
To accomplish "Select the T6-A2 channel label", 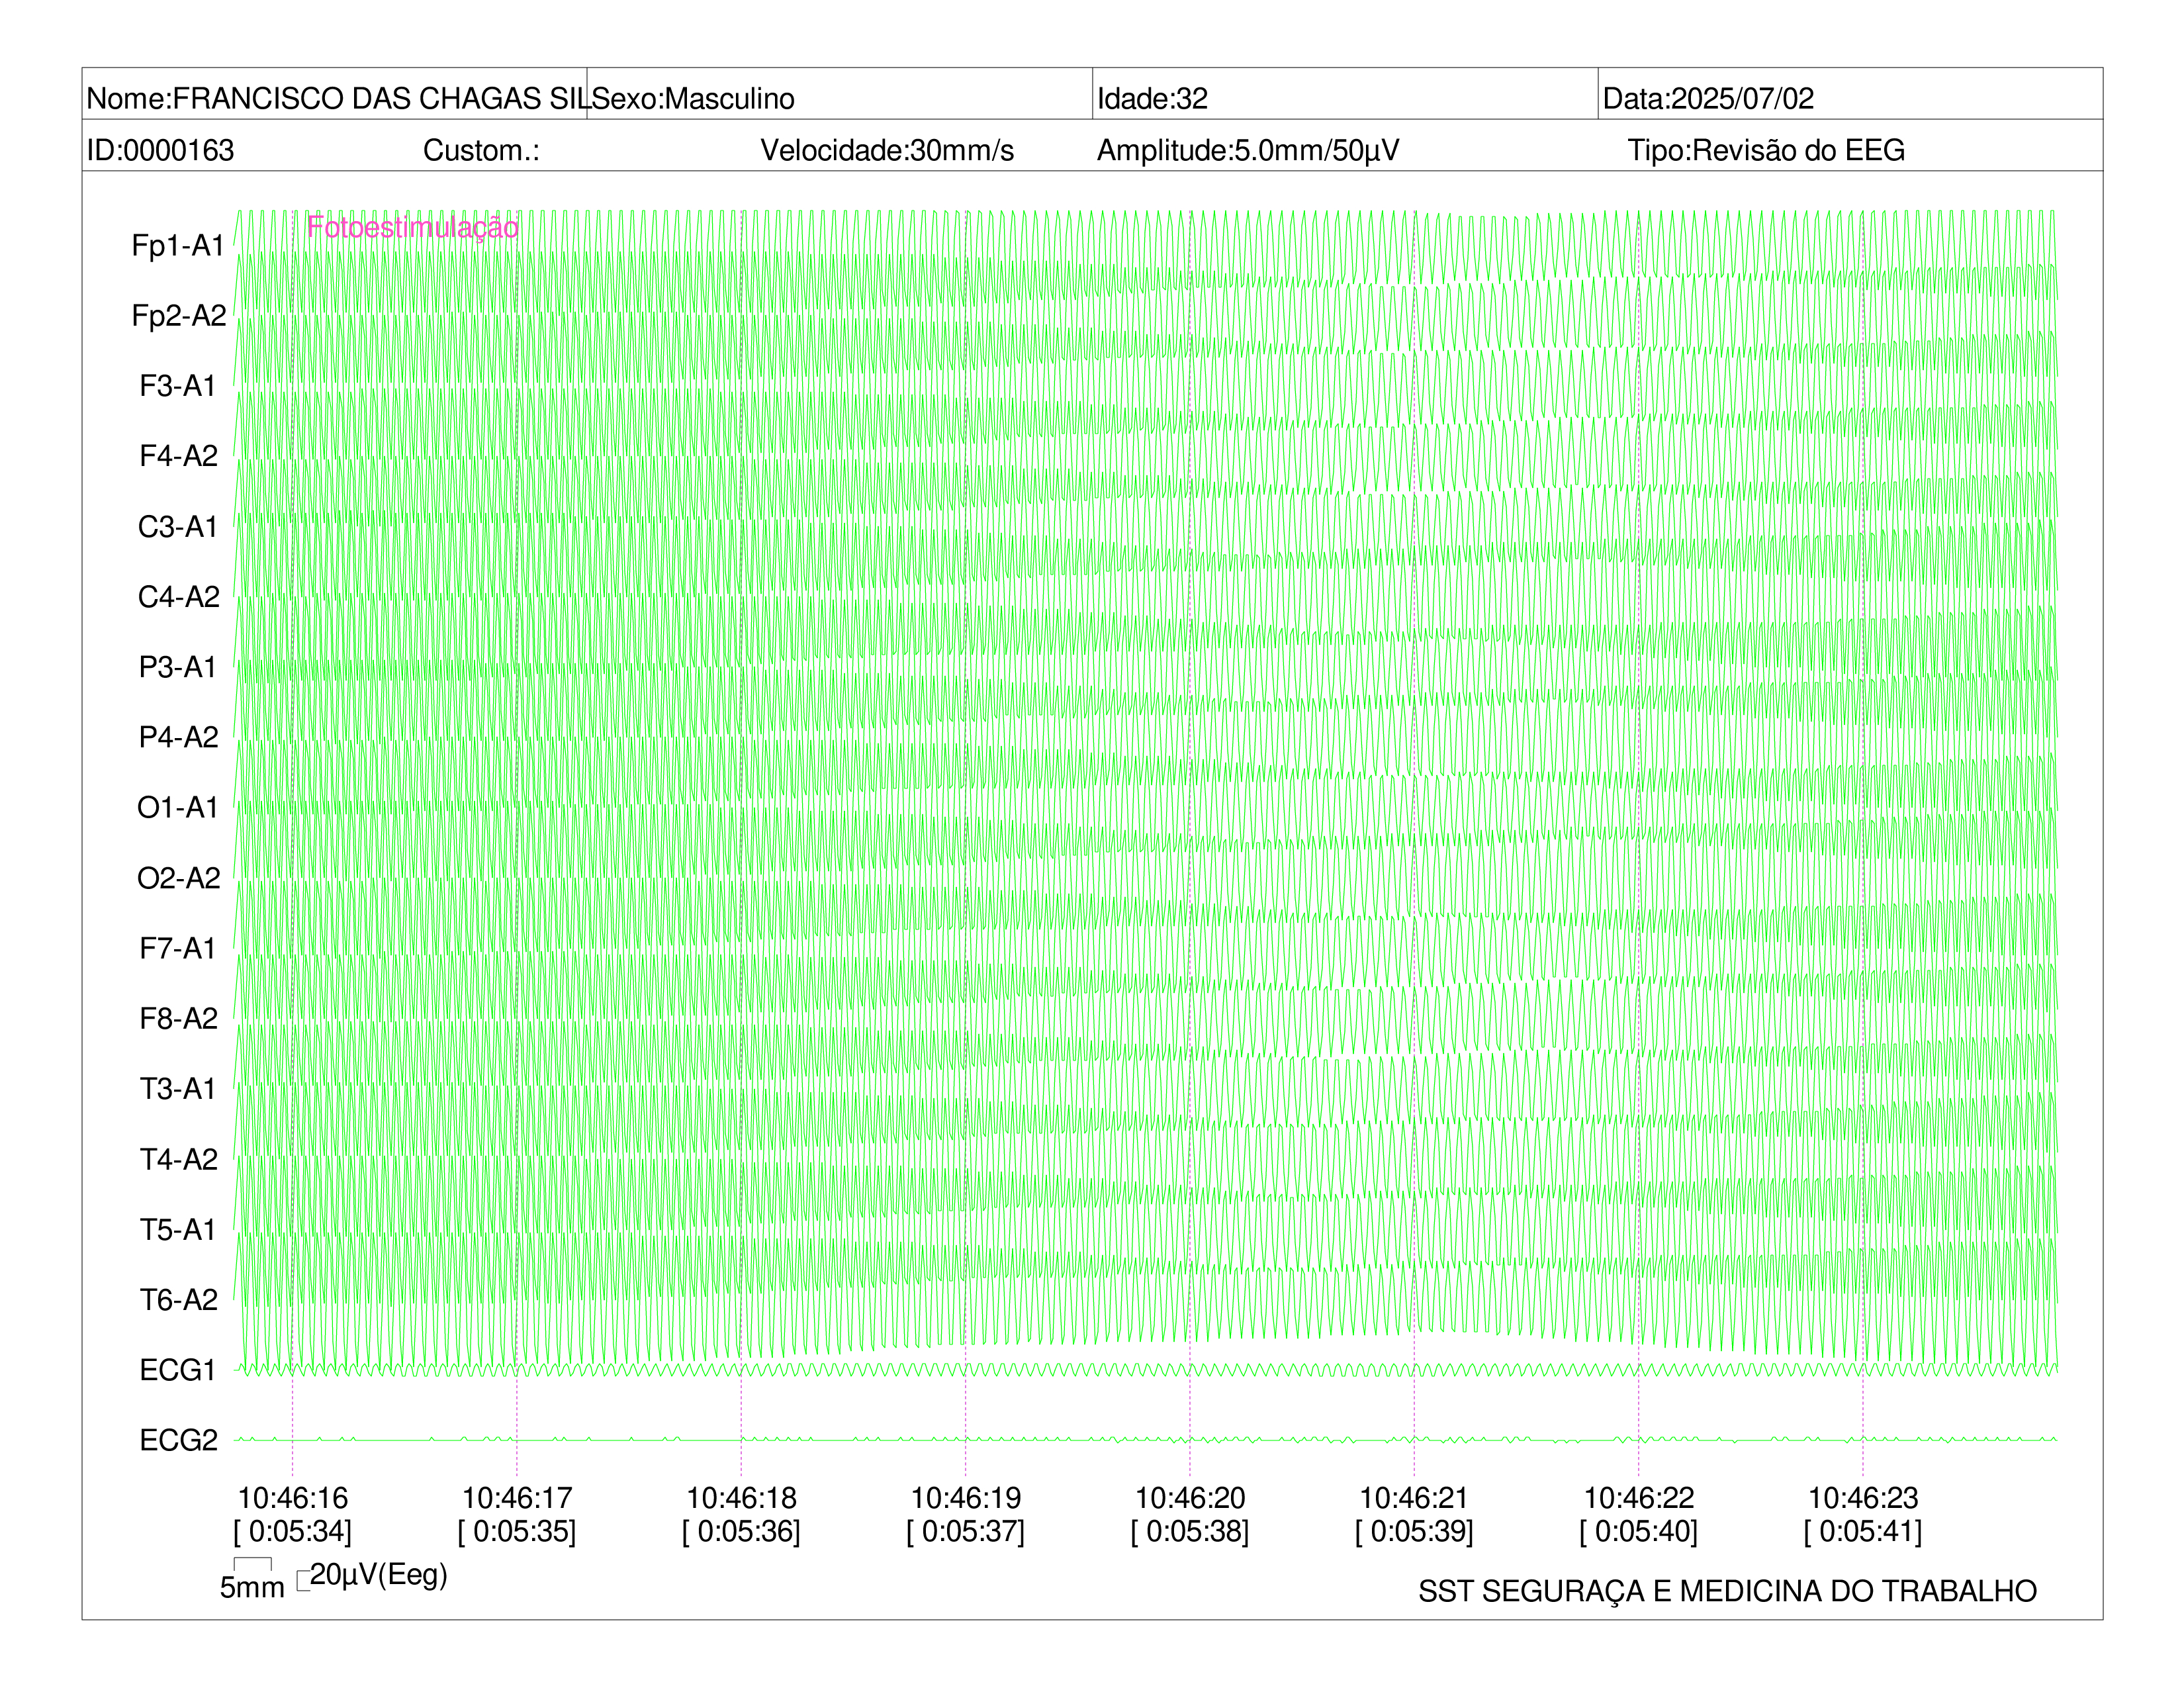I will coord(178,1299).
